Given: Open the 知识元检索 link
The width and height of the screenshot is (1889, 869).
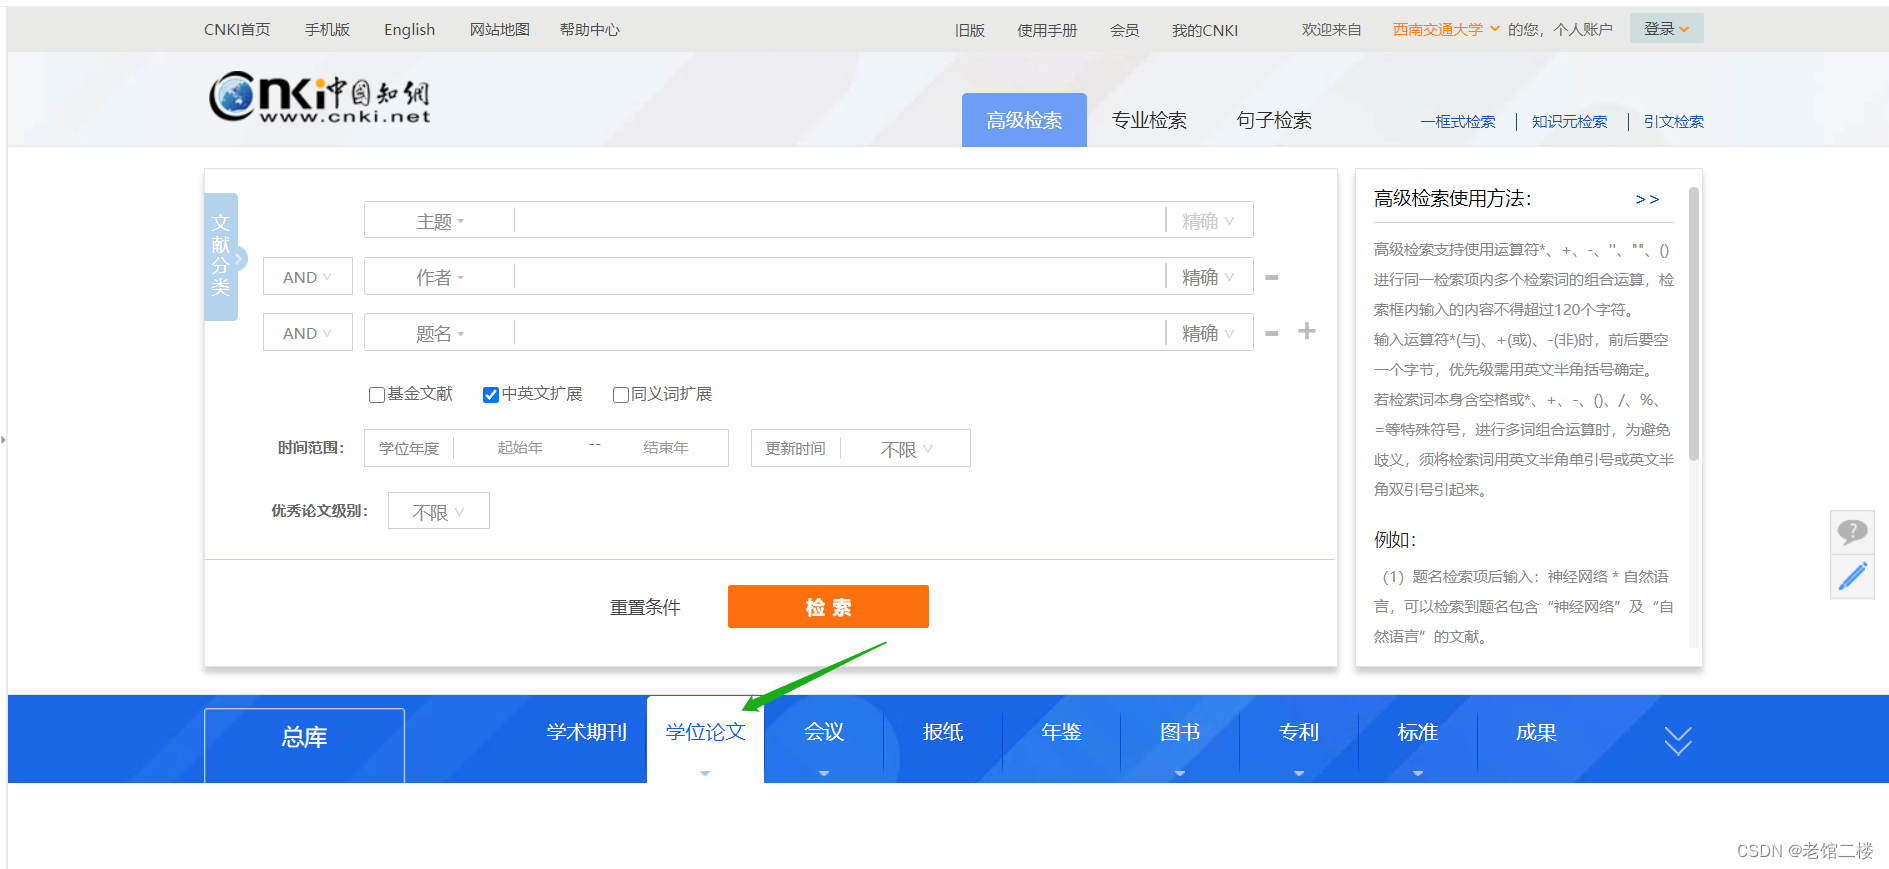Looking at the screenshot, I should [1570, 122].
